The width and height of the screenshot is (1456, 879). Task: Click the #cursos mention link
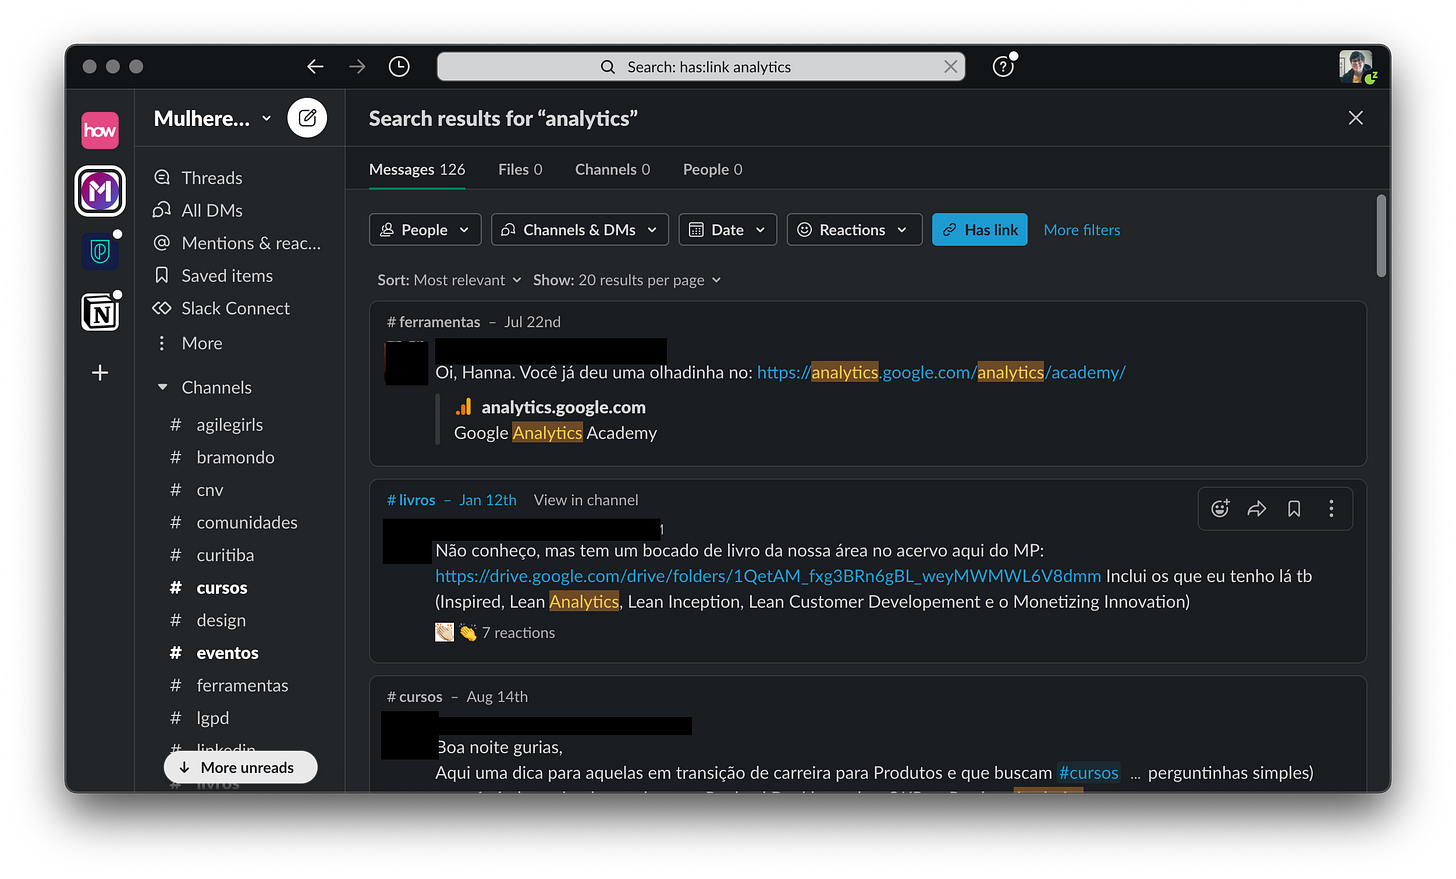pos(1089,773)
